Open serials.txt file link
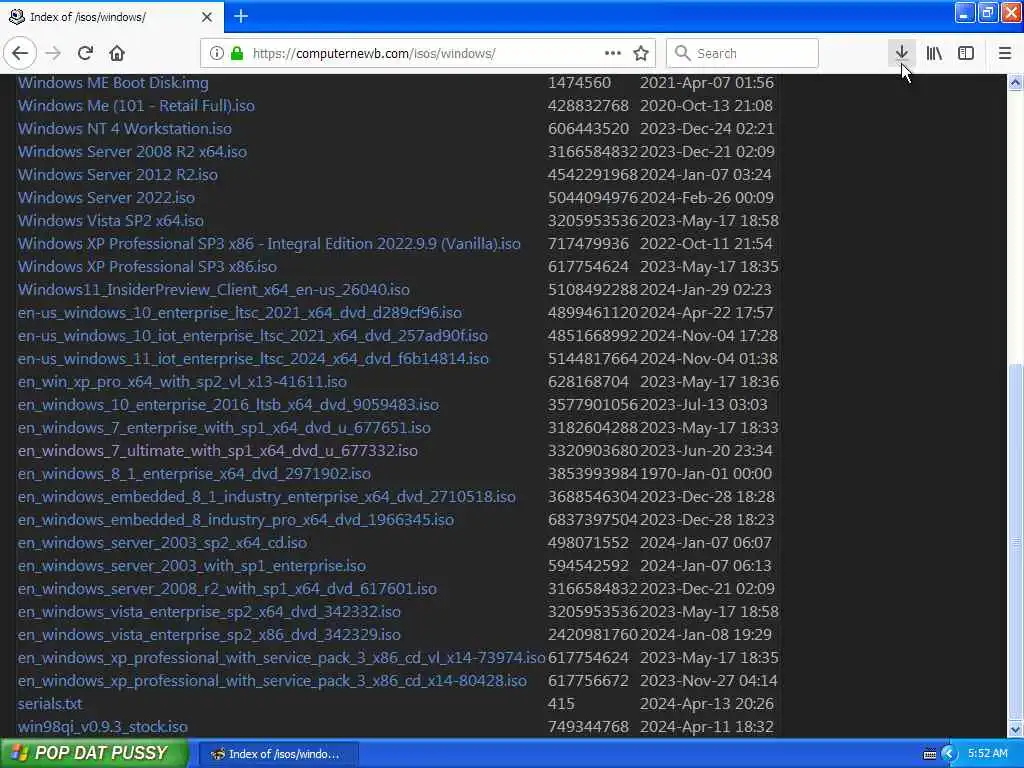The height and width of the screenshot is (768, 1024). pyautogui.click(x=50, y=704)
